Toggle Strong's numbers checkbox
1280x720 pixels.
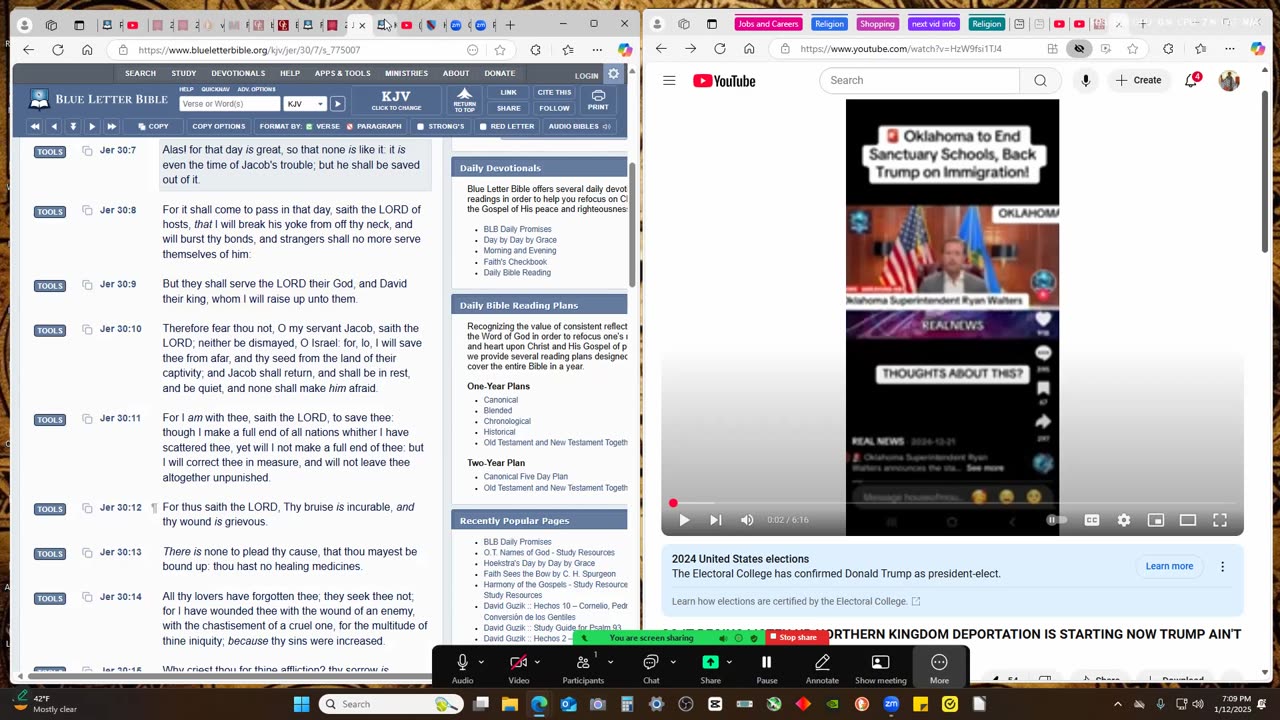421,127
